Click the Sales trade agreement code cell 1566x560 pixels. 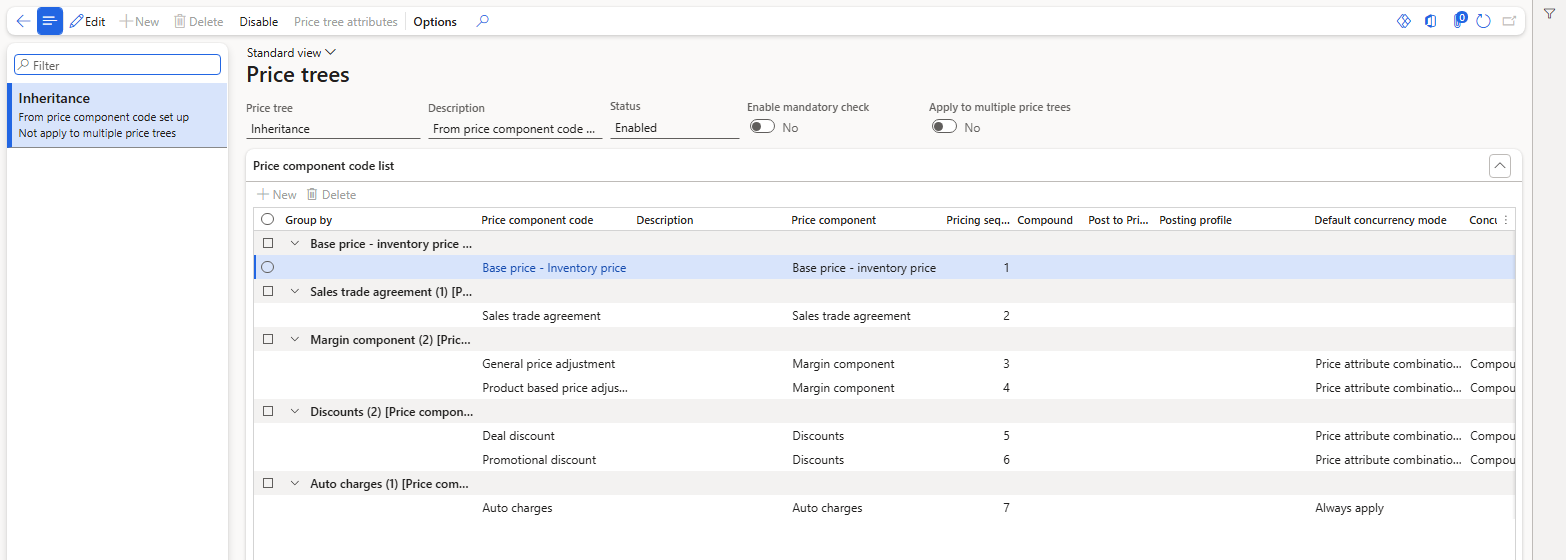point(541,316)
